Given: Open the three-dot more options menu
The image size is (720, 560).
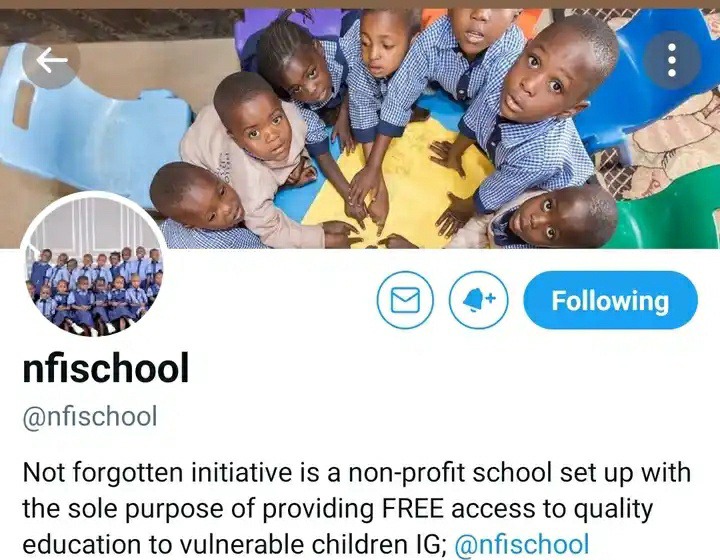Looking at the screenshot, I should tap(672, 60).
